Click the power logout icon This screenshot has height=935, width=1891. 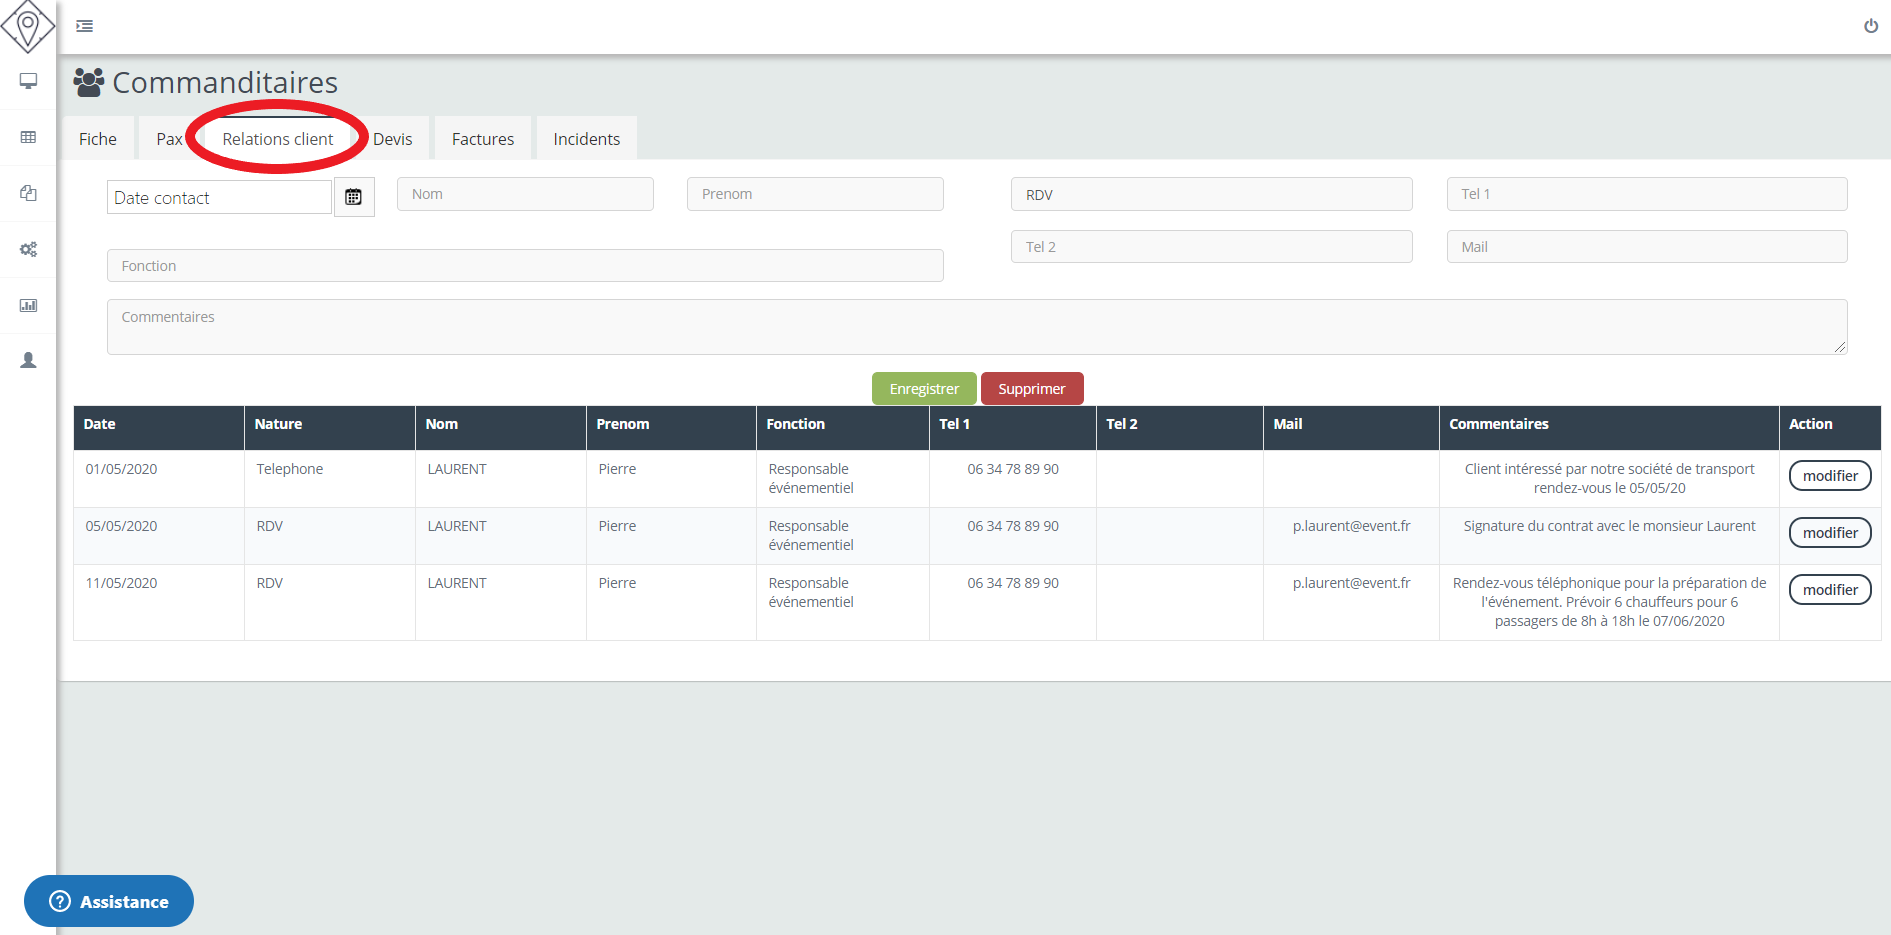[x=1870, y=26]
